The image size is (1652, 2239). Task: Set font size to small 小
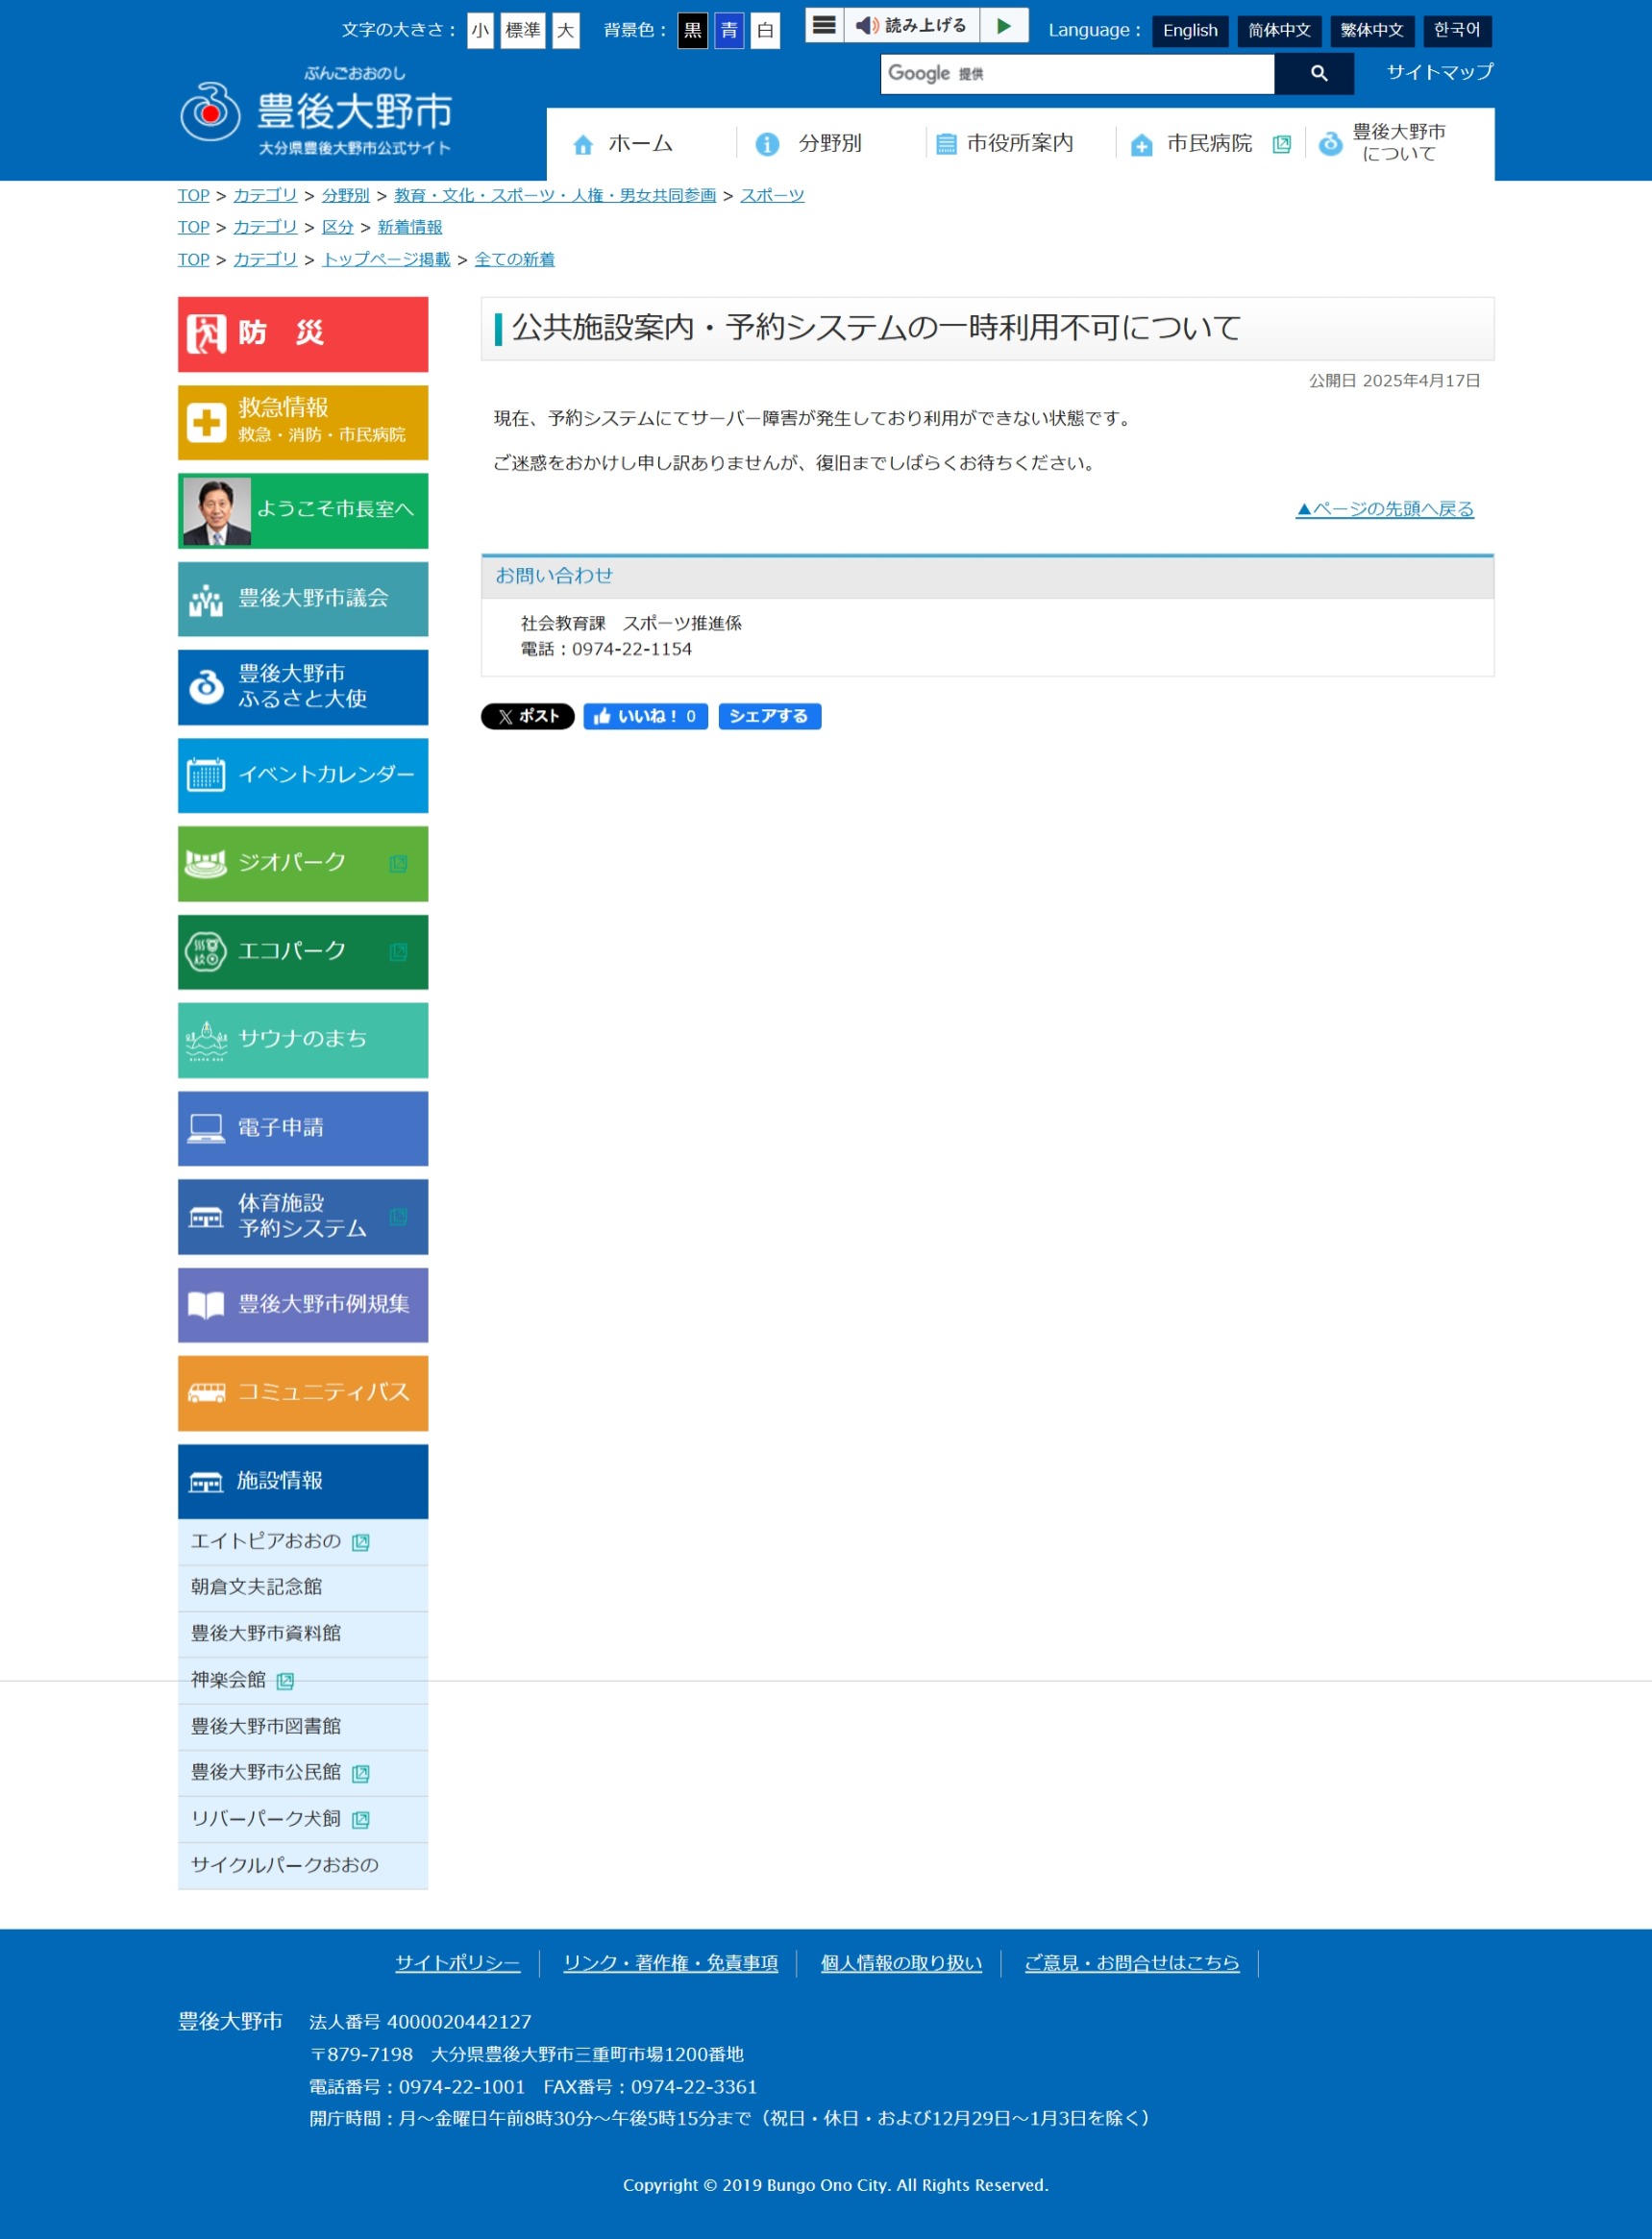481,30
